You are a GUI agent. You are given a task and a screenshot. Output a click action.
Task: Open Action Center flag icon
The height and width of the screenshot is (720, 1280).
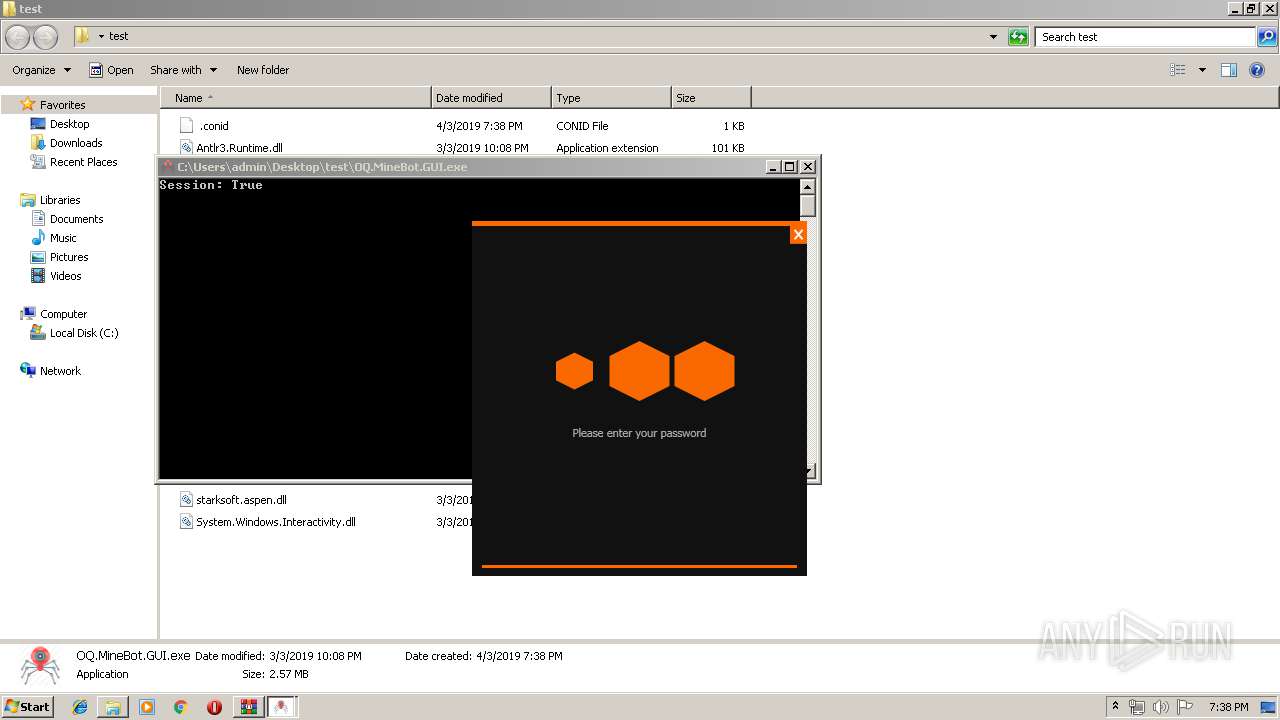[1185, 707]
